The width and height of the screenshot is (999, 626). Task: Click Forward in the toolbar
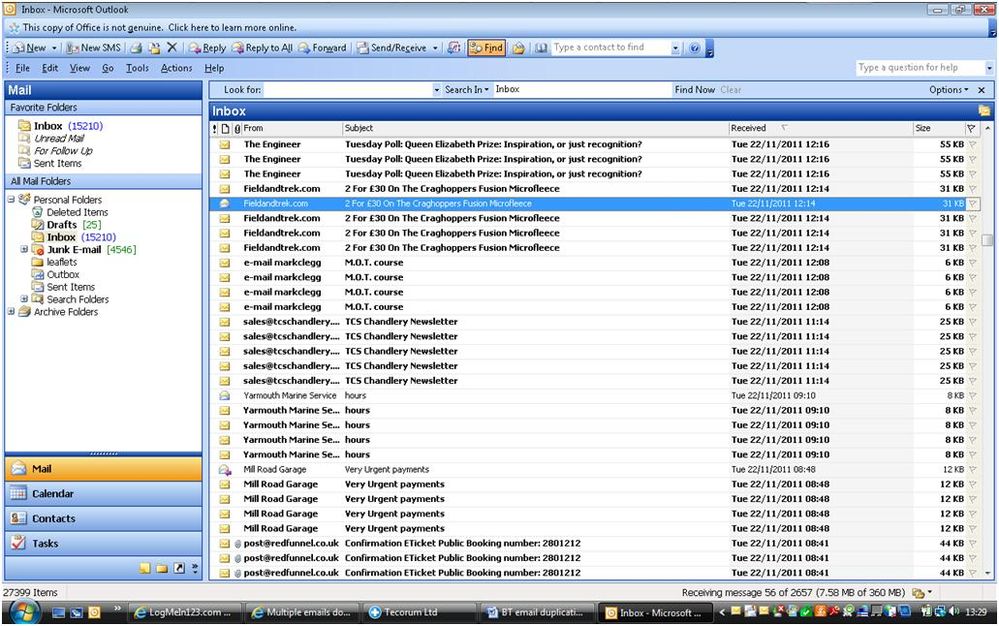tap(322, 48)
